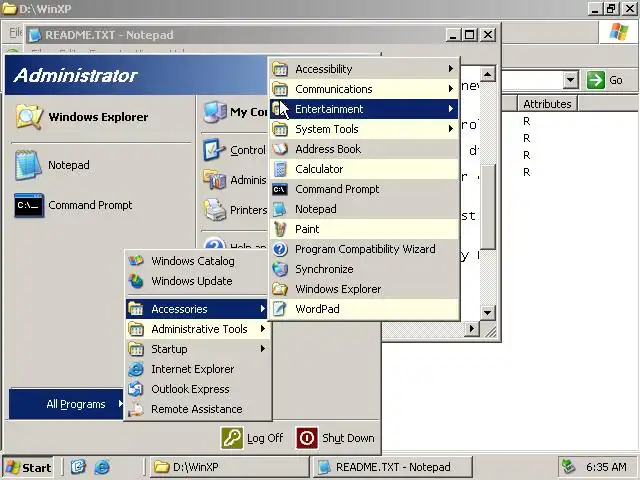640x480 pixels.
Task: Expand Communications submenu arrow
Action: pyautogui.click(x=451, y=89)
